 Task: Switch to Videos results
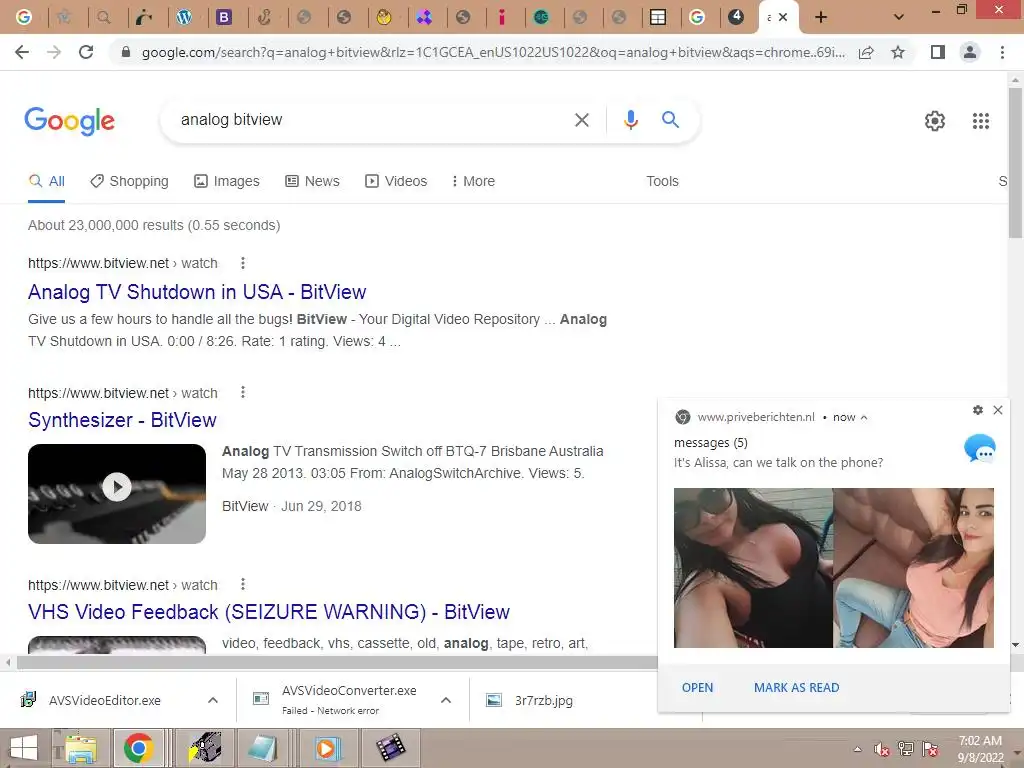[x=396, y=182]
